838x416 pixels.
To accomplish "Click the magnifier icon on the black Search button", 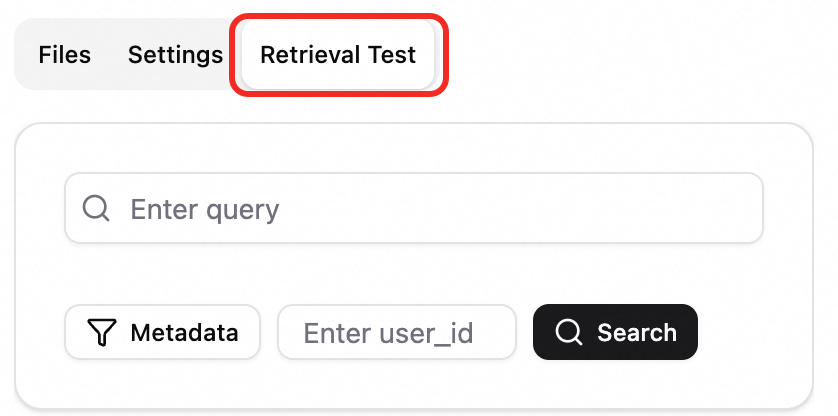I will (568, 332).
